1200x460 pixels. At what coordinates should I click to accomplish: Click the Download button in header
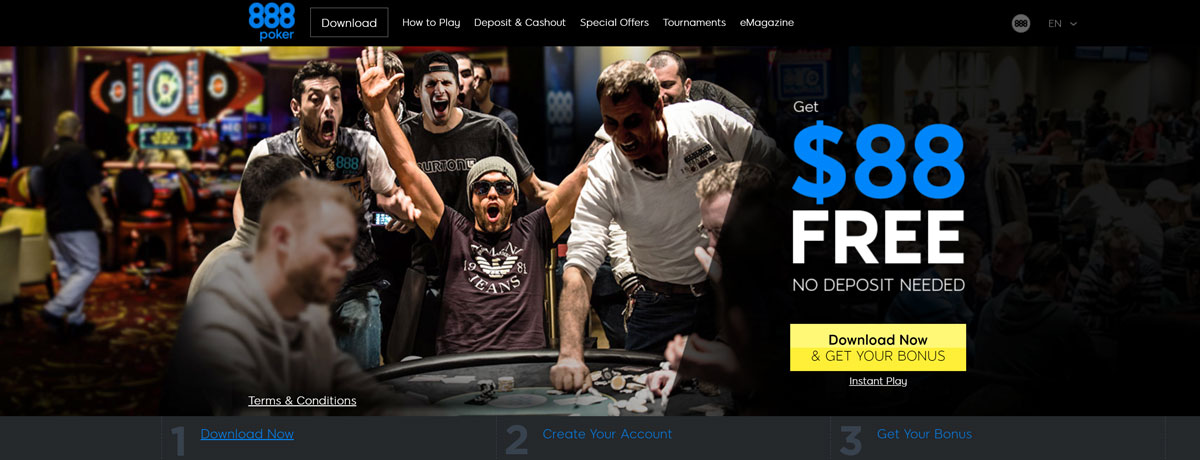(349, 22)
